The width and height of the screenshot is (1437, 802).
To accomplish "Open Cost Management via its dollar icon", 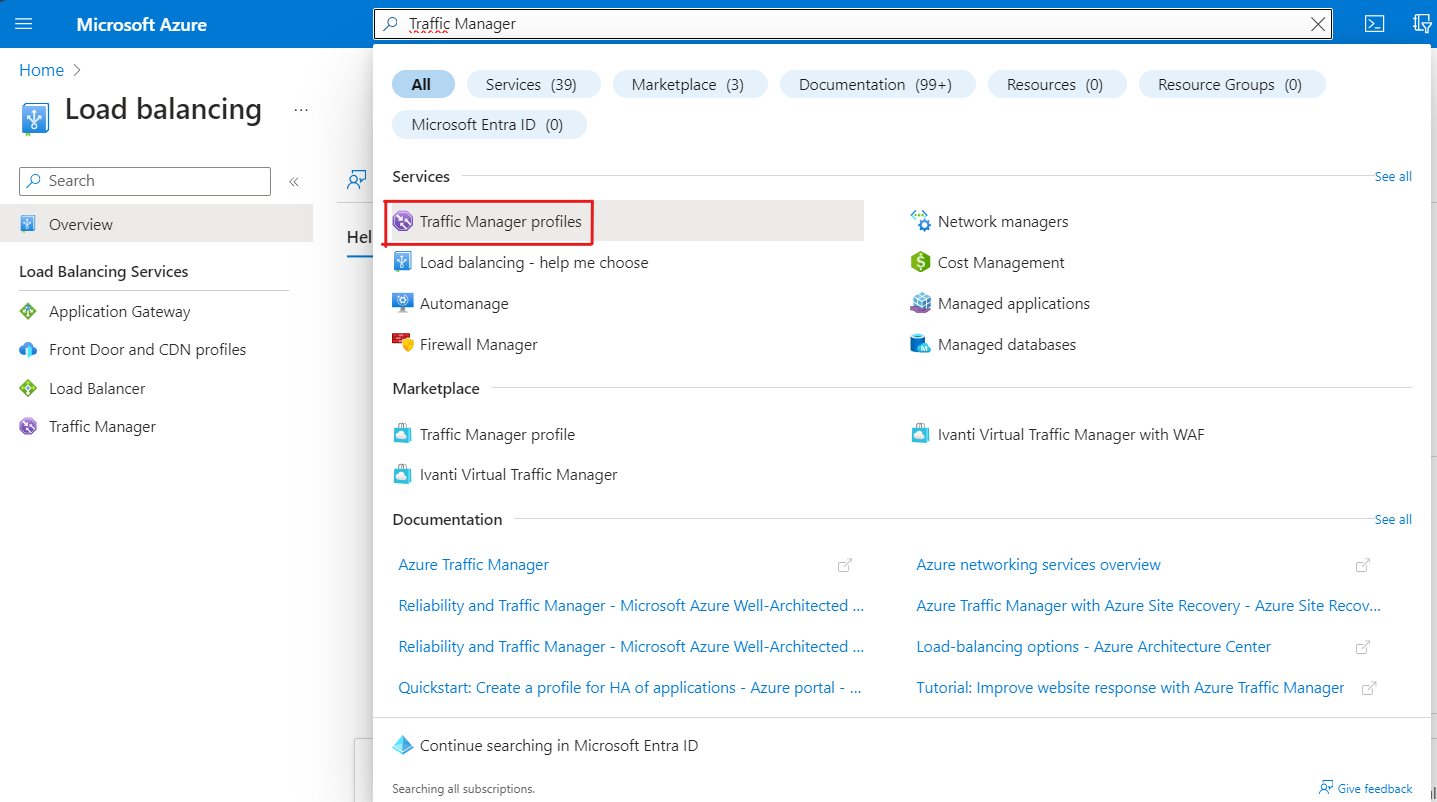I will click(x=921, y=262).
